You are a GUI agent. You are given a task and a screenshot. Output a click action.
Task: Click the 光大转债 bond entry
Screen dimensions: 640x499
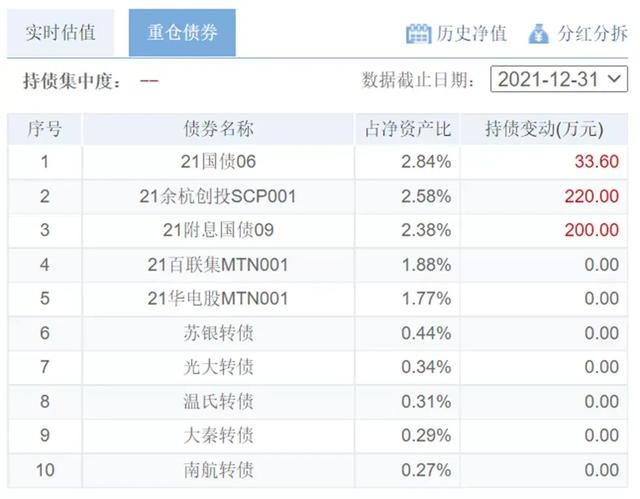tap(218, 367)
